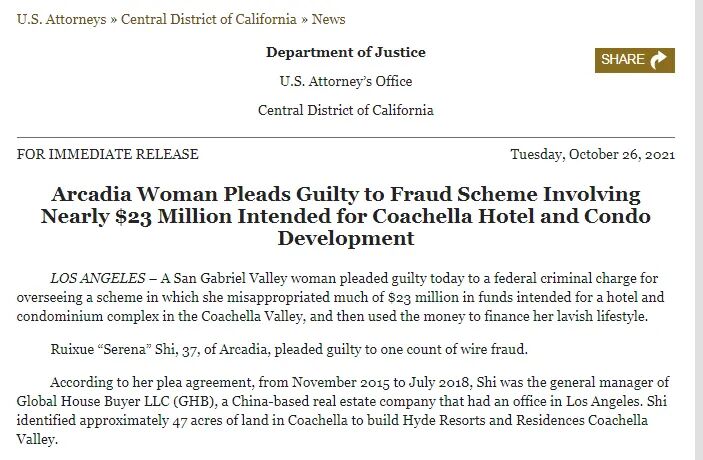Click the SHARE button
This screenshot has width=703, height=460.
click(634, 60)
